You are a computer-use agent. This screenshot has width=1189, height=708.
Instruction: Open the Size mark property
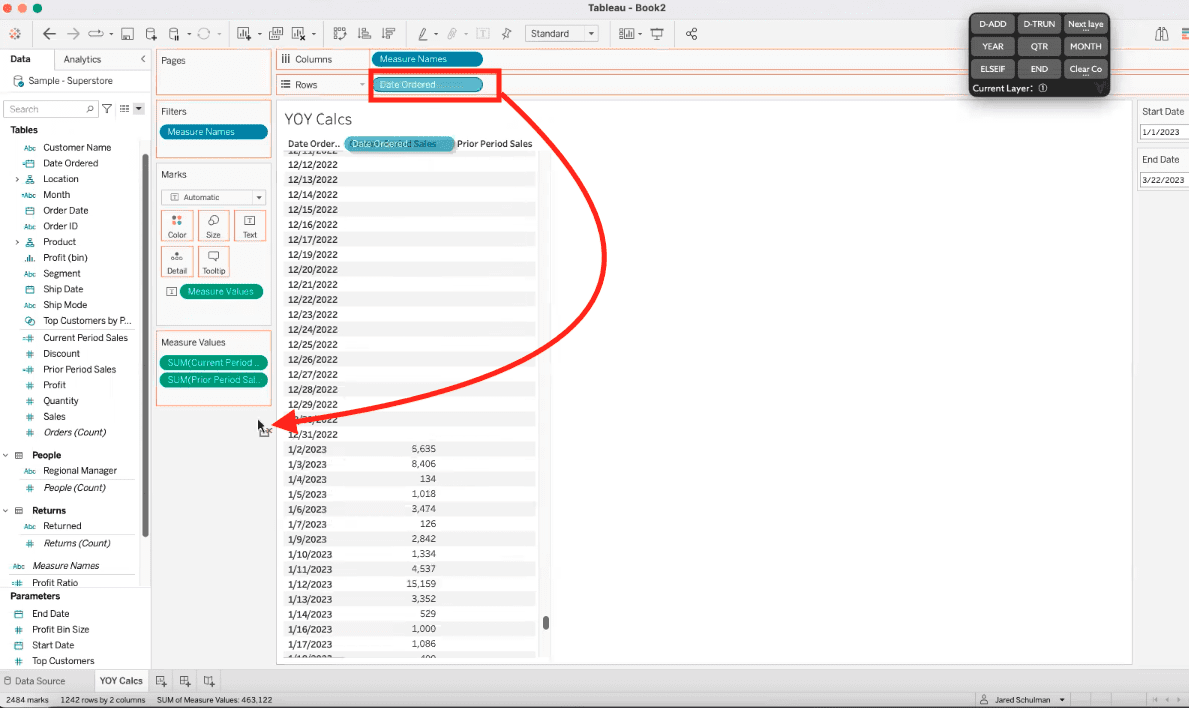click(x=213, y=225)
